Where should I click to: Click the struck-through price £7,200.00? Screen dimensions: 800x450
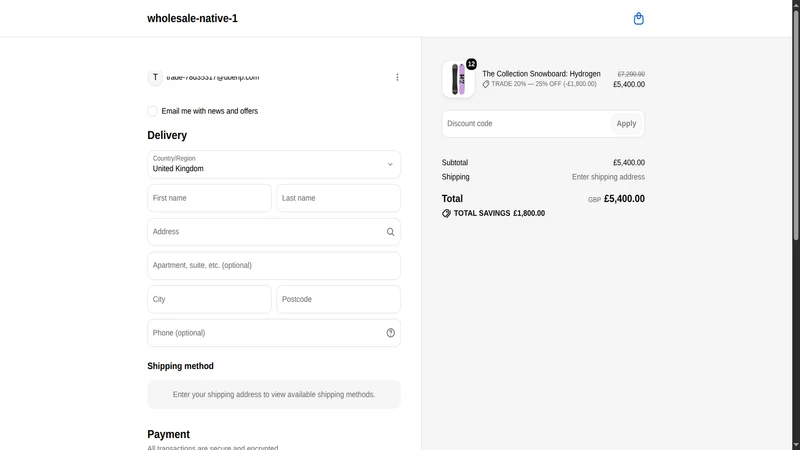pos(631,74)
